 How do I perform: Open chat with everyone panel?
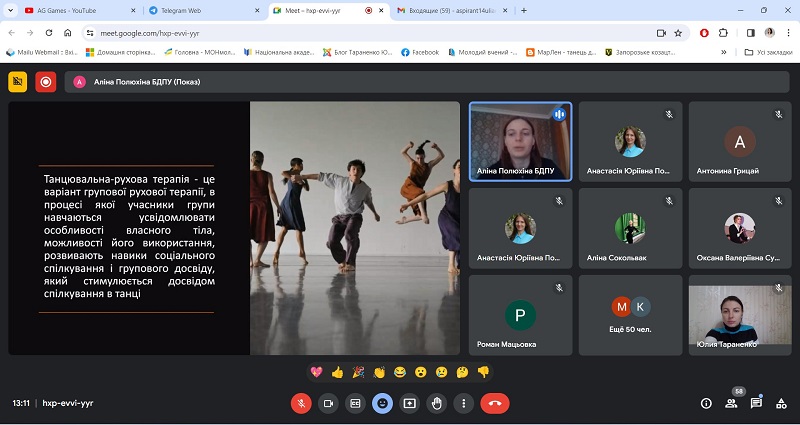click(x=756, y=404)
